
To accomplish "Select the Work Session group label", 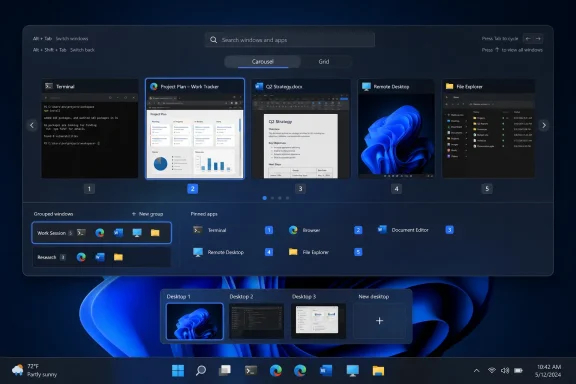I will click(x=51, y=233).
